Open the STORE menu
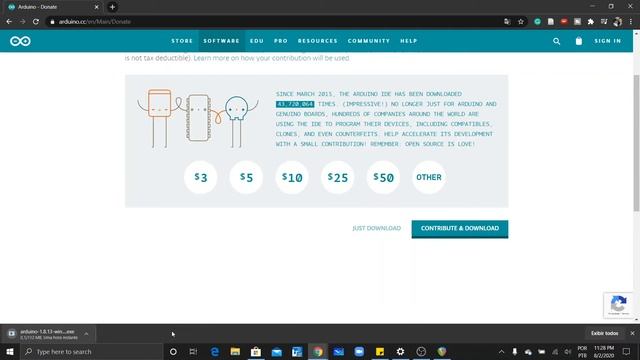 [x=182, y=41]
